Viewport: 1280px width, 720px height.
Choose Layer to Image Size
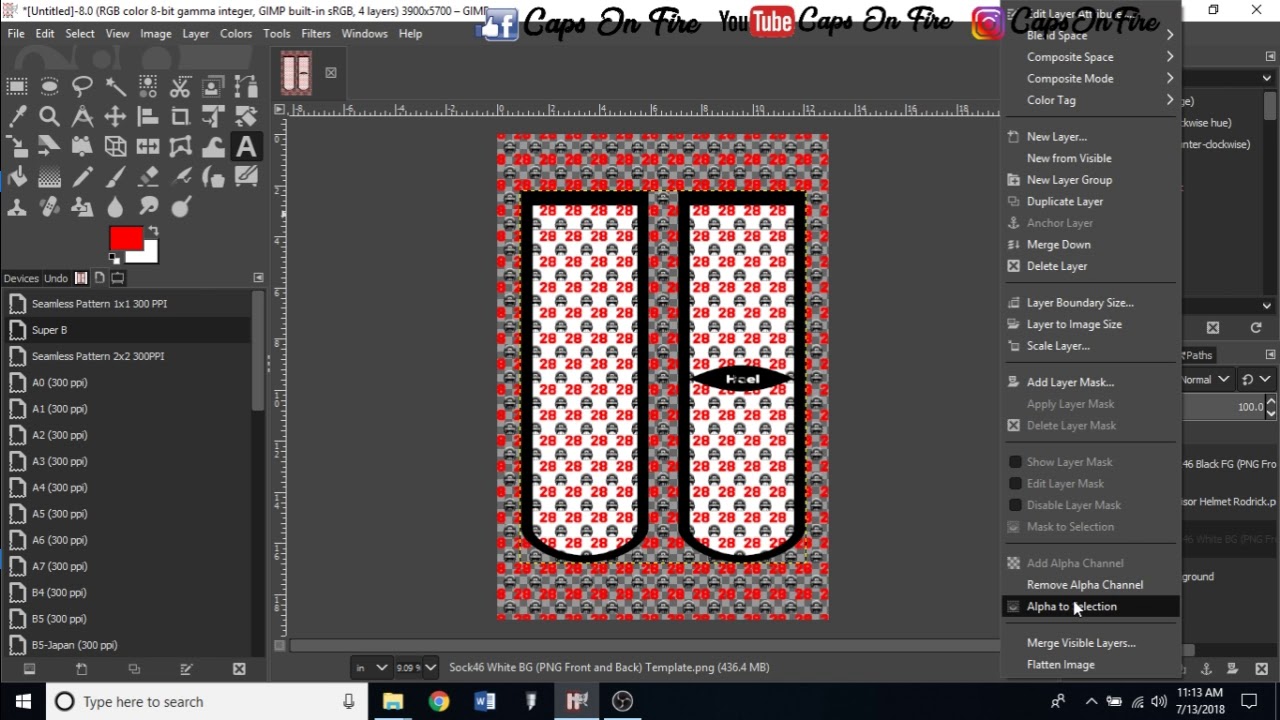pyautogui.click(x=1092, y=324)
